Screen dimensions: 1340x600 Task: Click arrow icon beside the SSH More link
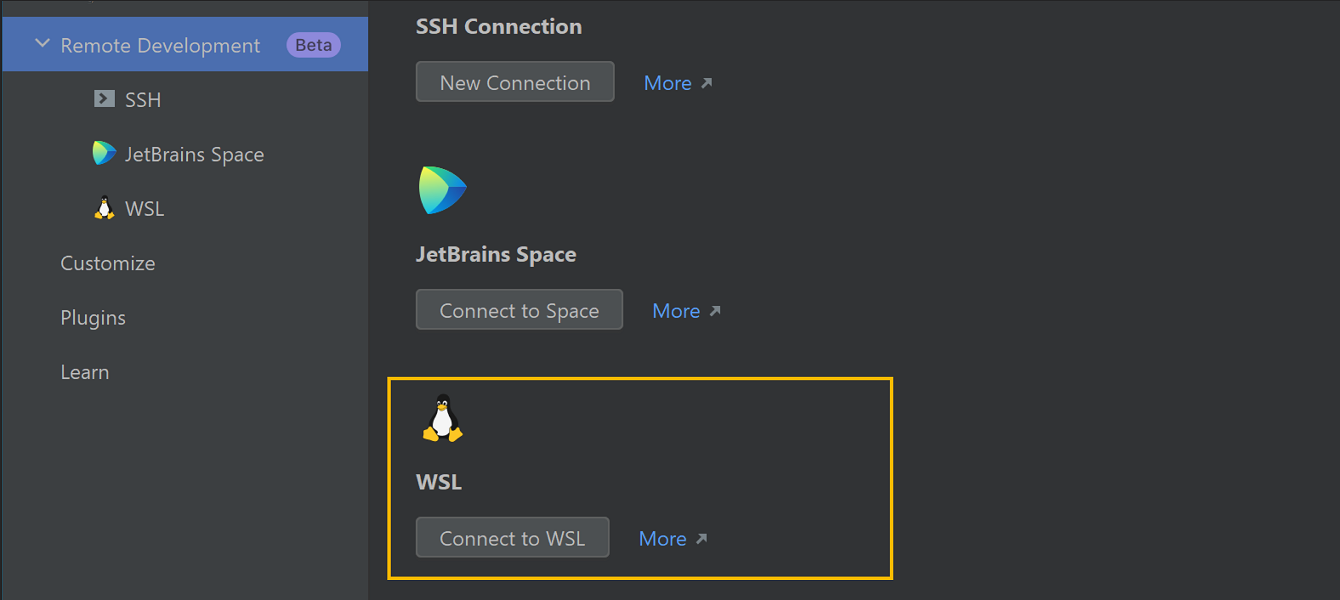707,83
